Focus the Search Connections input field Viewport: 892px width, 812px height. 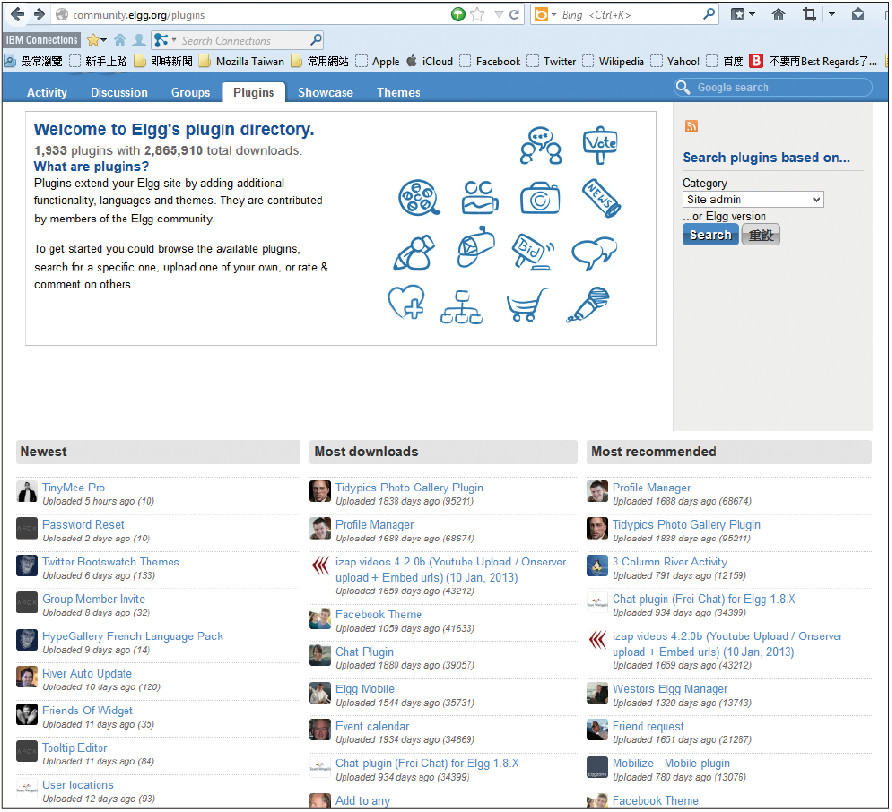click(x=243, y=40)
